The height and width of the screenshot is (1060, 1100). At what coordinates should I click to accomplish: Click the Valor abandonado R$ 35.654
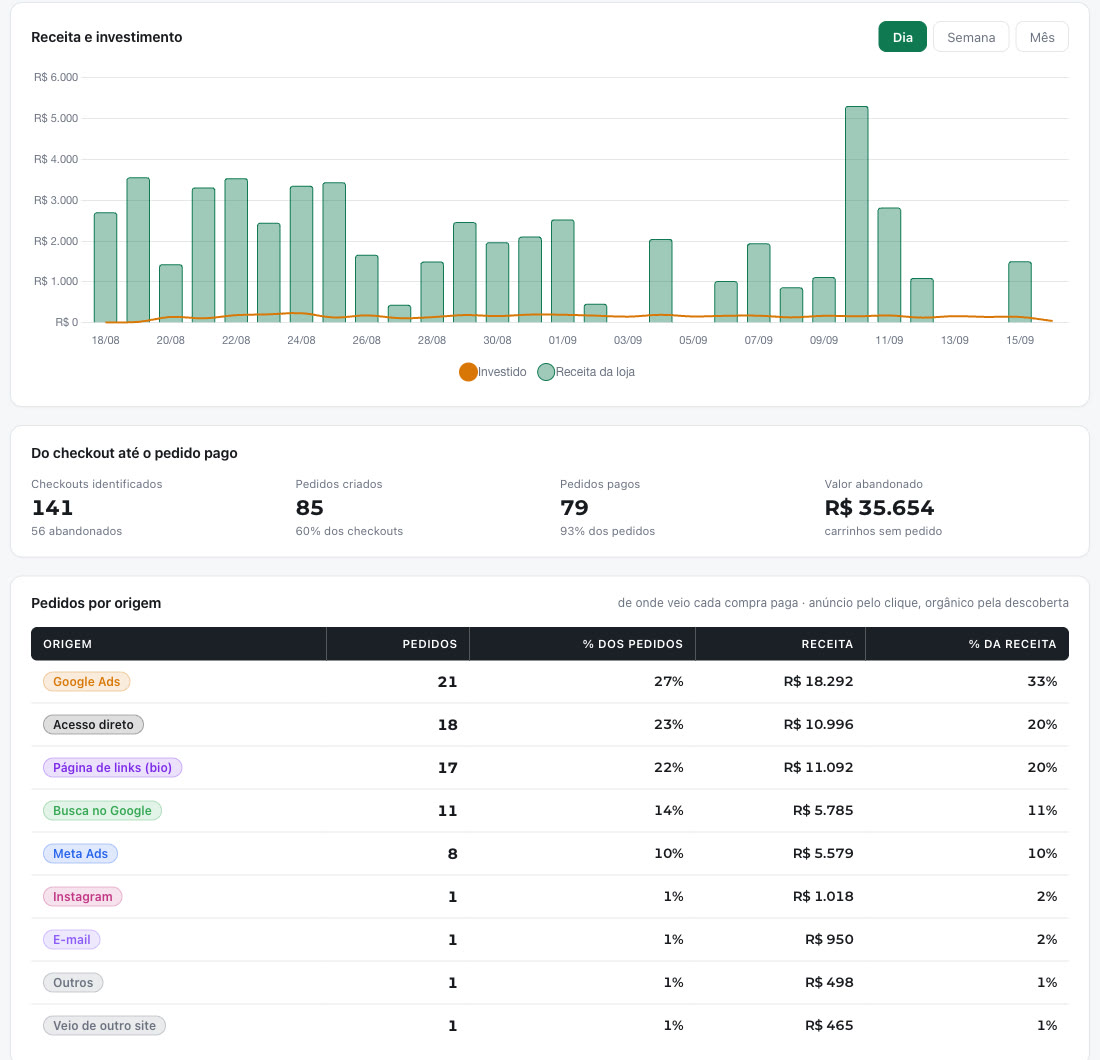pyautogui.click(x=879, y=508)
